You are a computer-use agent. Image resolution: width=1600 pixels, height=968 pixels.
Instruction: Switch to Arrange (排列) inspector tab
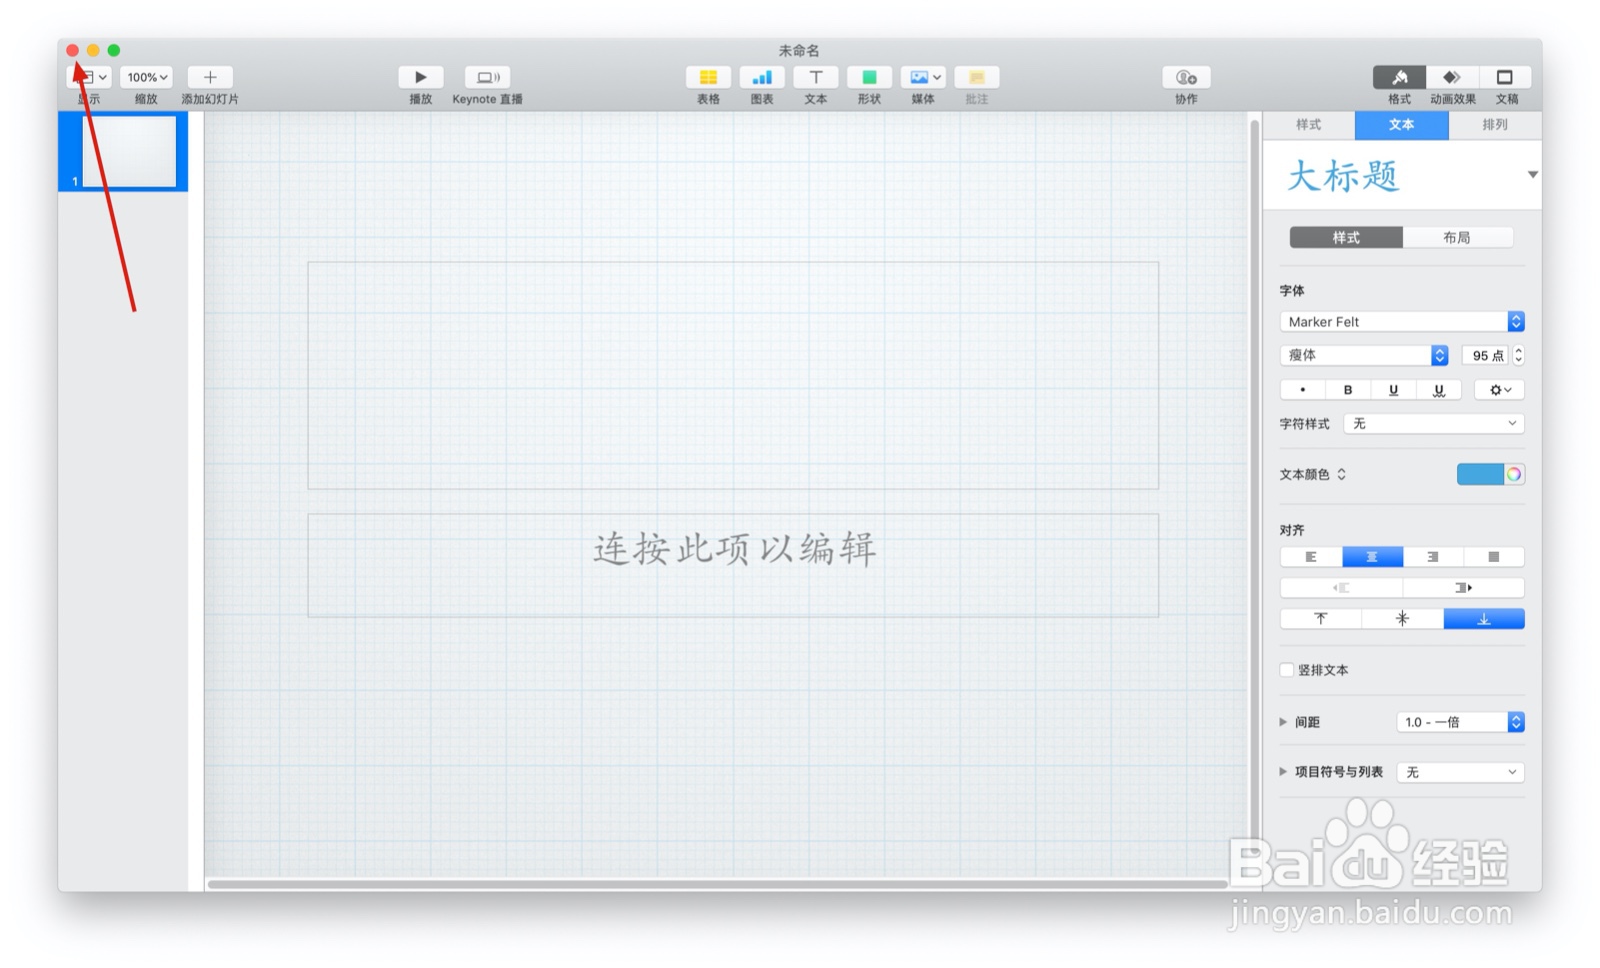pos(1494,125)
